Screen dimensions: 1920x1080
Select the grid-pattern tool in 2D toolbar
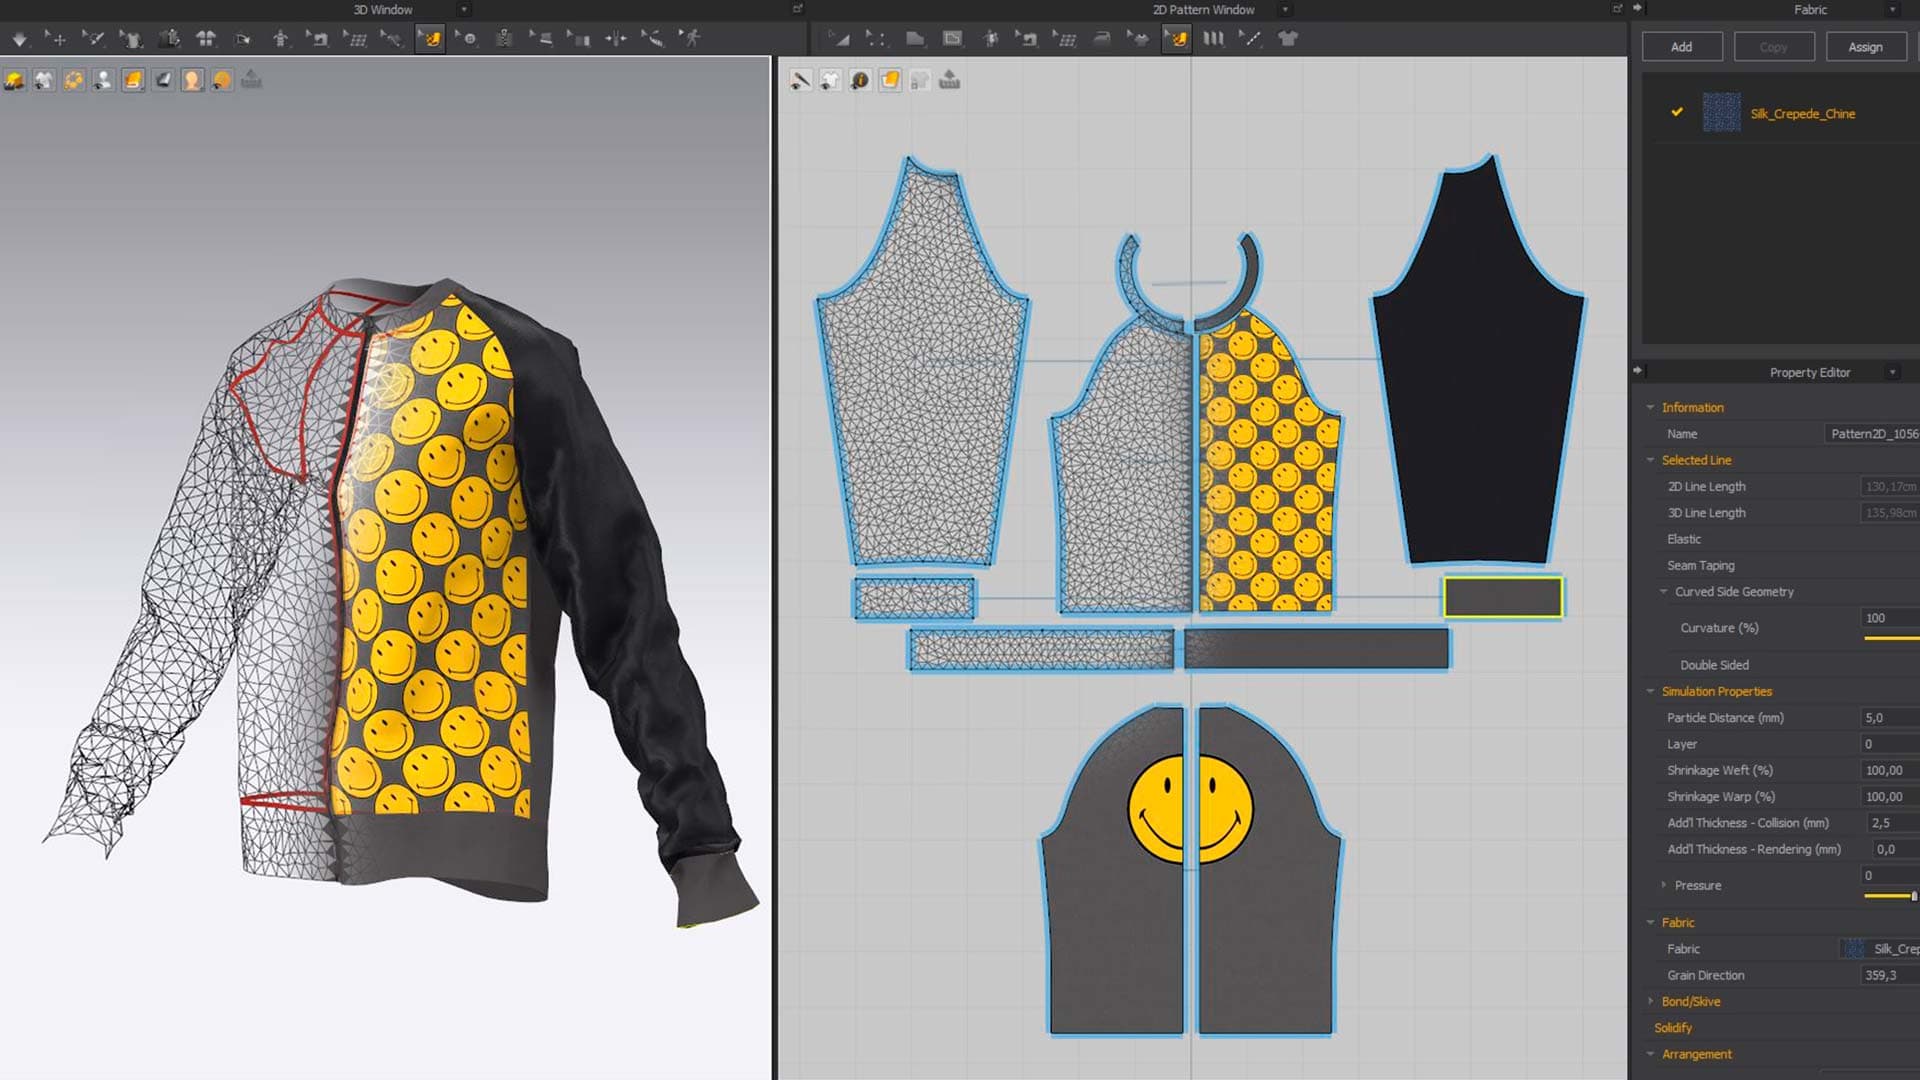pos(1065,39)
